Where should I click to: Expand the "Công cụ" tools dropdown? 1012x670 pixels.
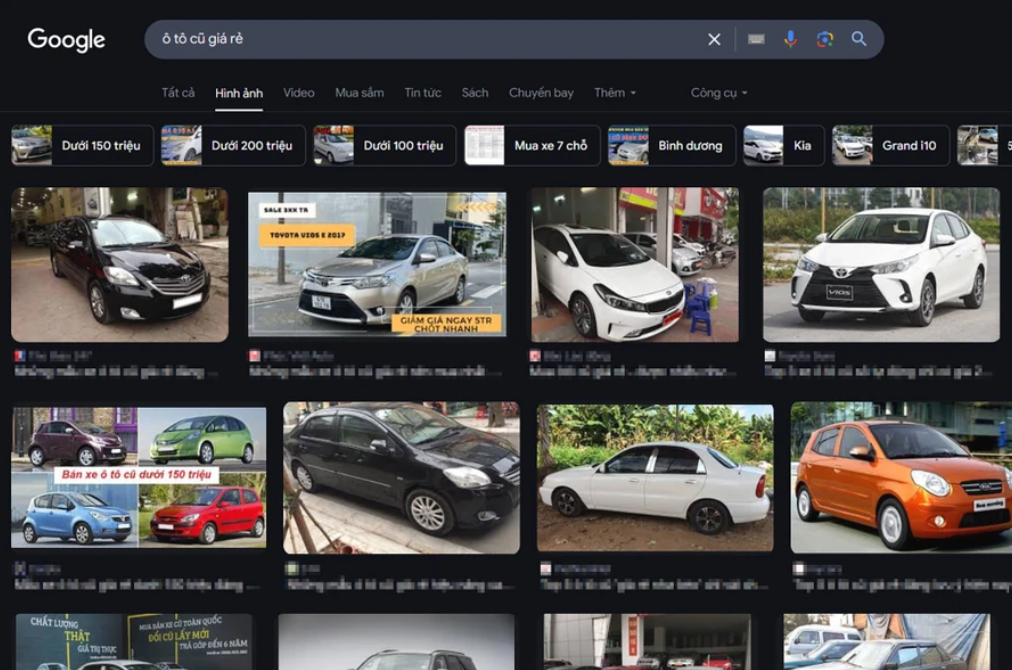[719, 93]
